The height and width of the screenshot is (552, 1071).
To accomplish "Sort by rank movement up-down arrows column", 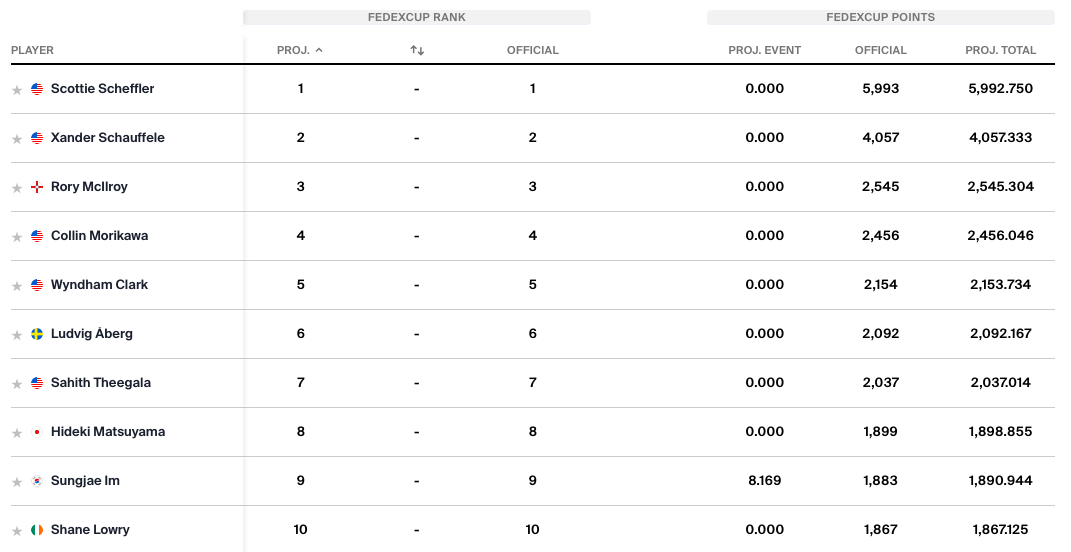I will [x=417, y=50].
